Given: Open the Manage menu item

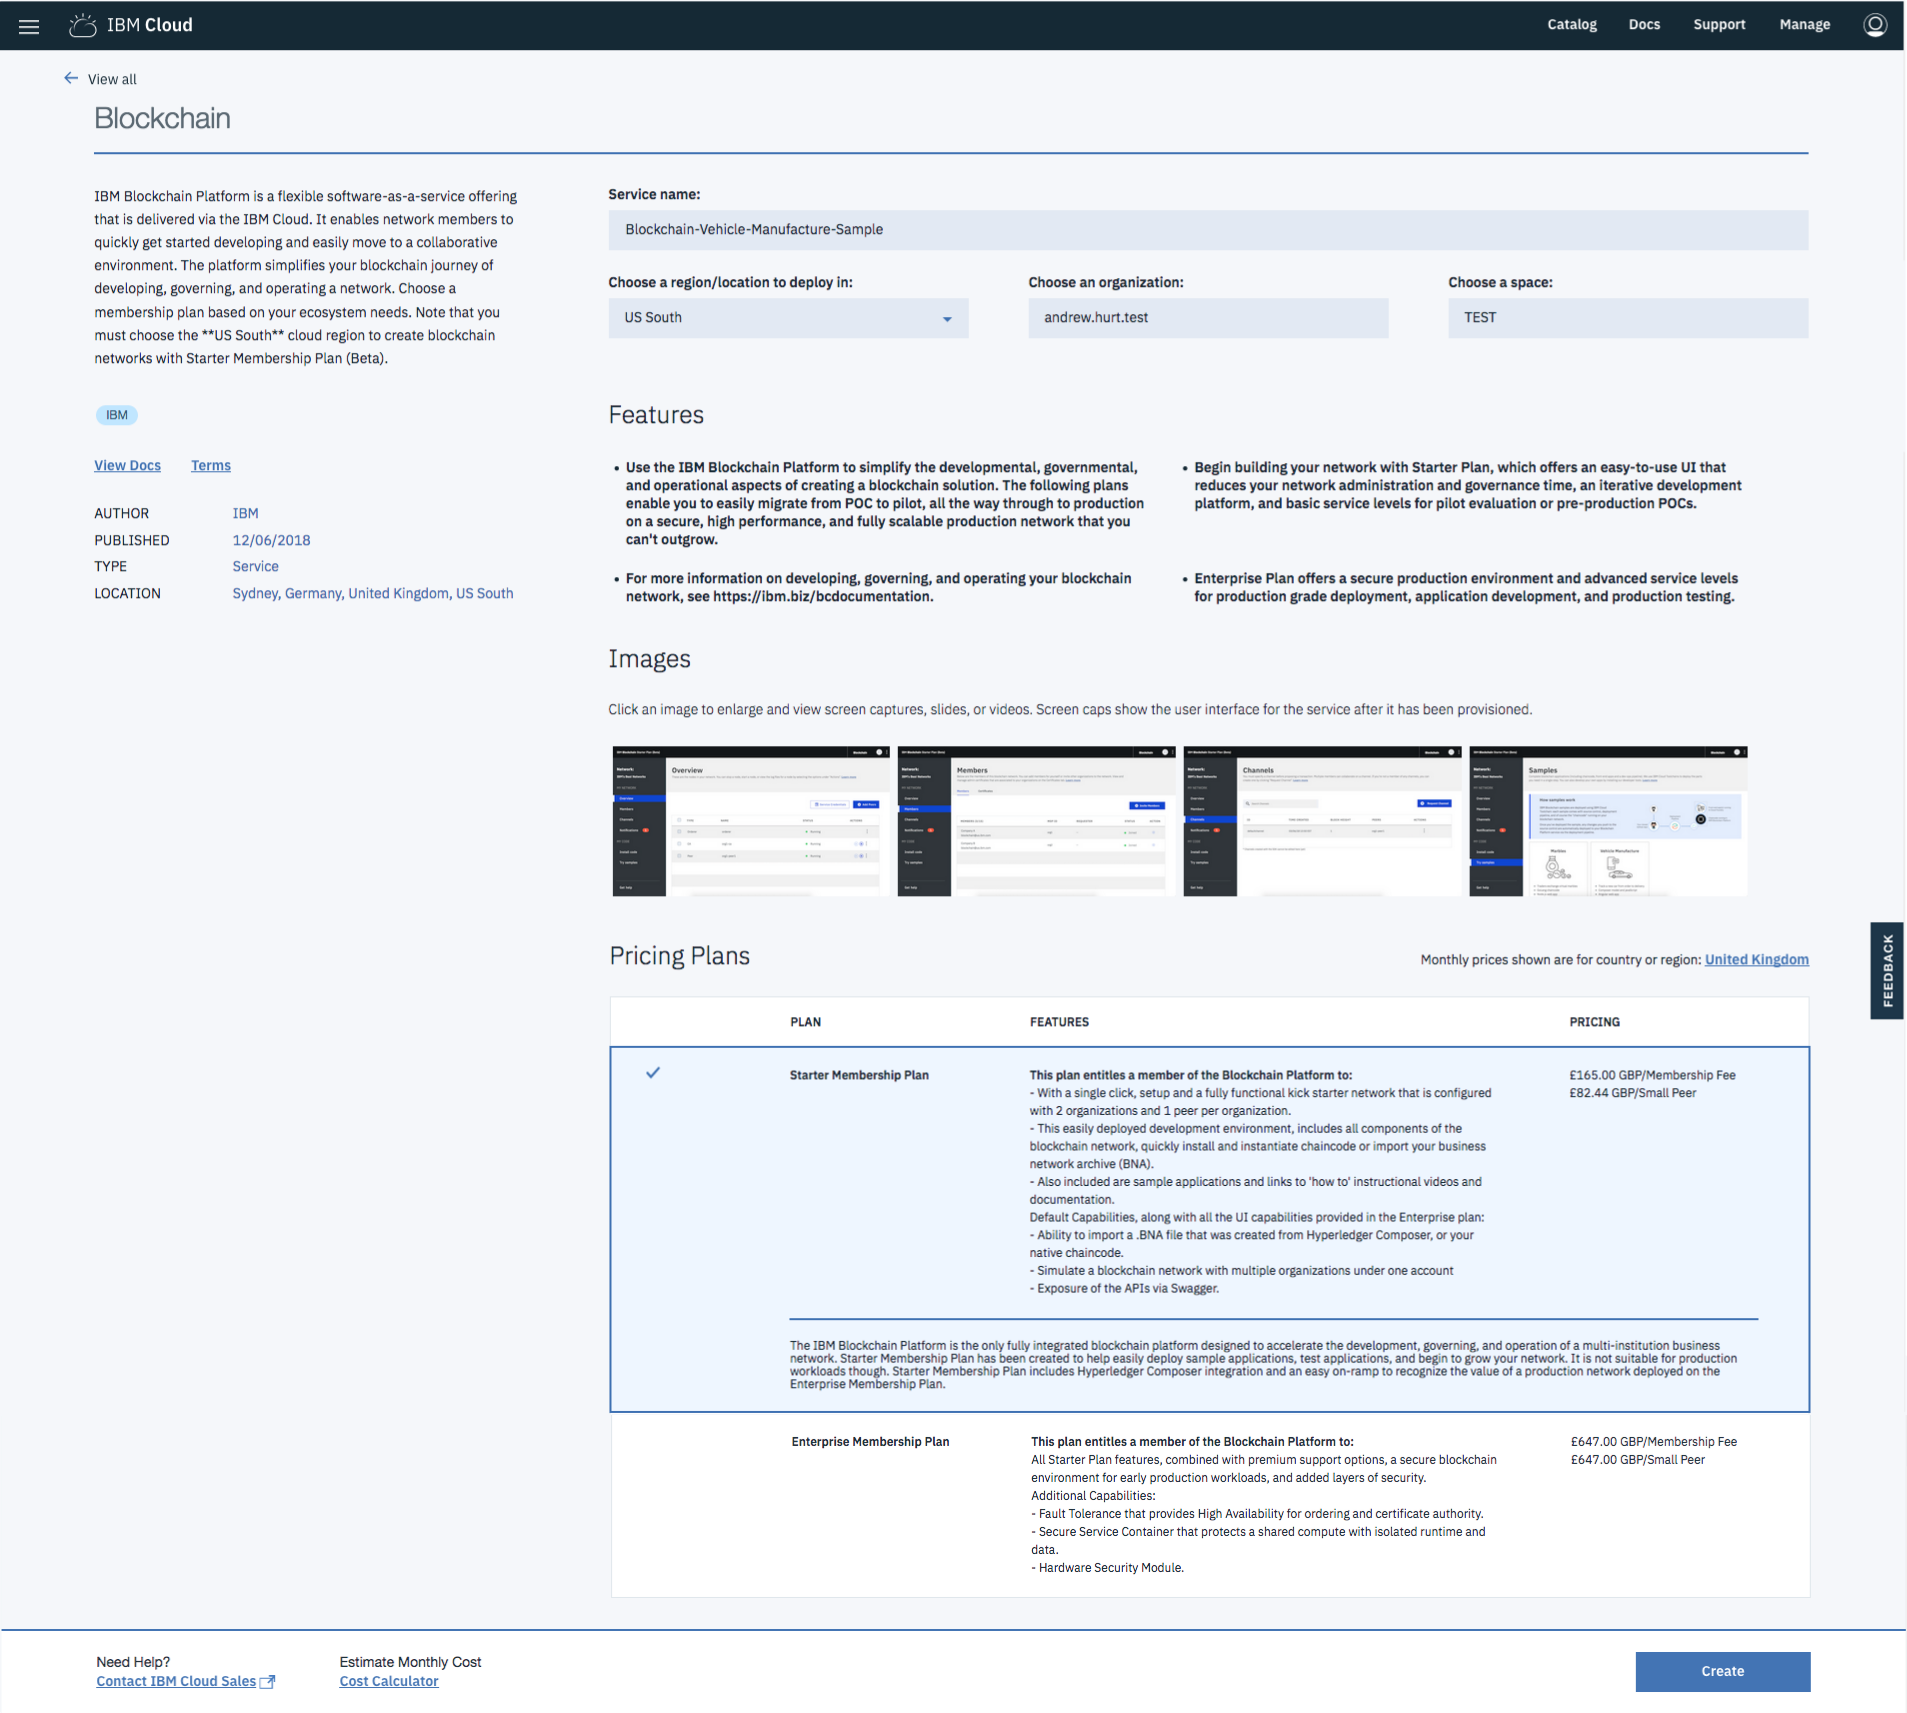Looking at the screenshot, I should tap(1804, 25).
